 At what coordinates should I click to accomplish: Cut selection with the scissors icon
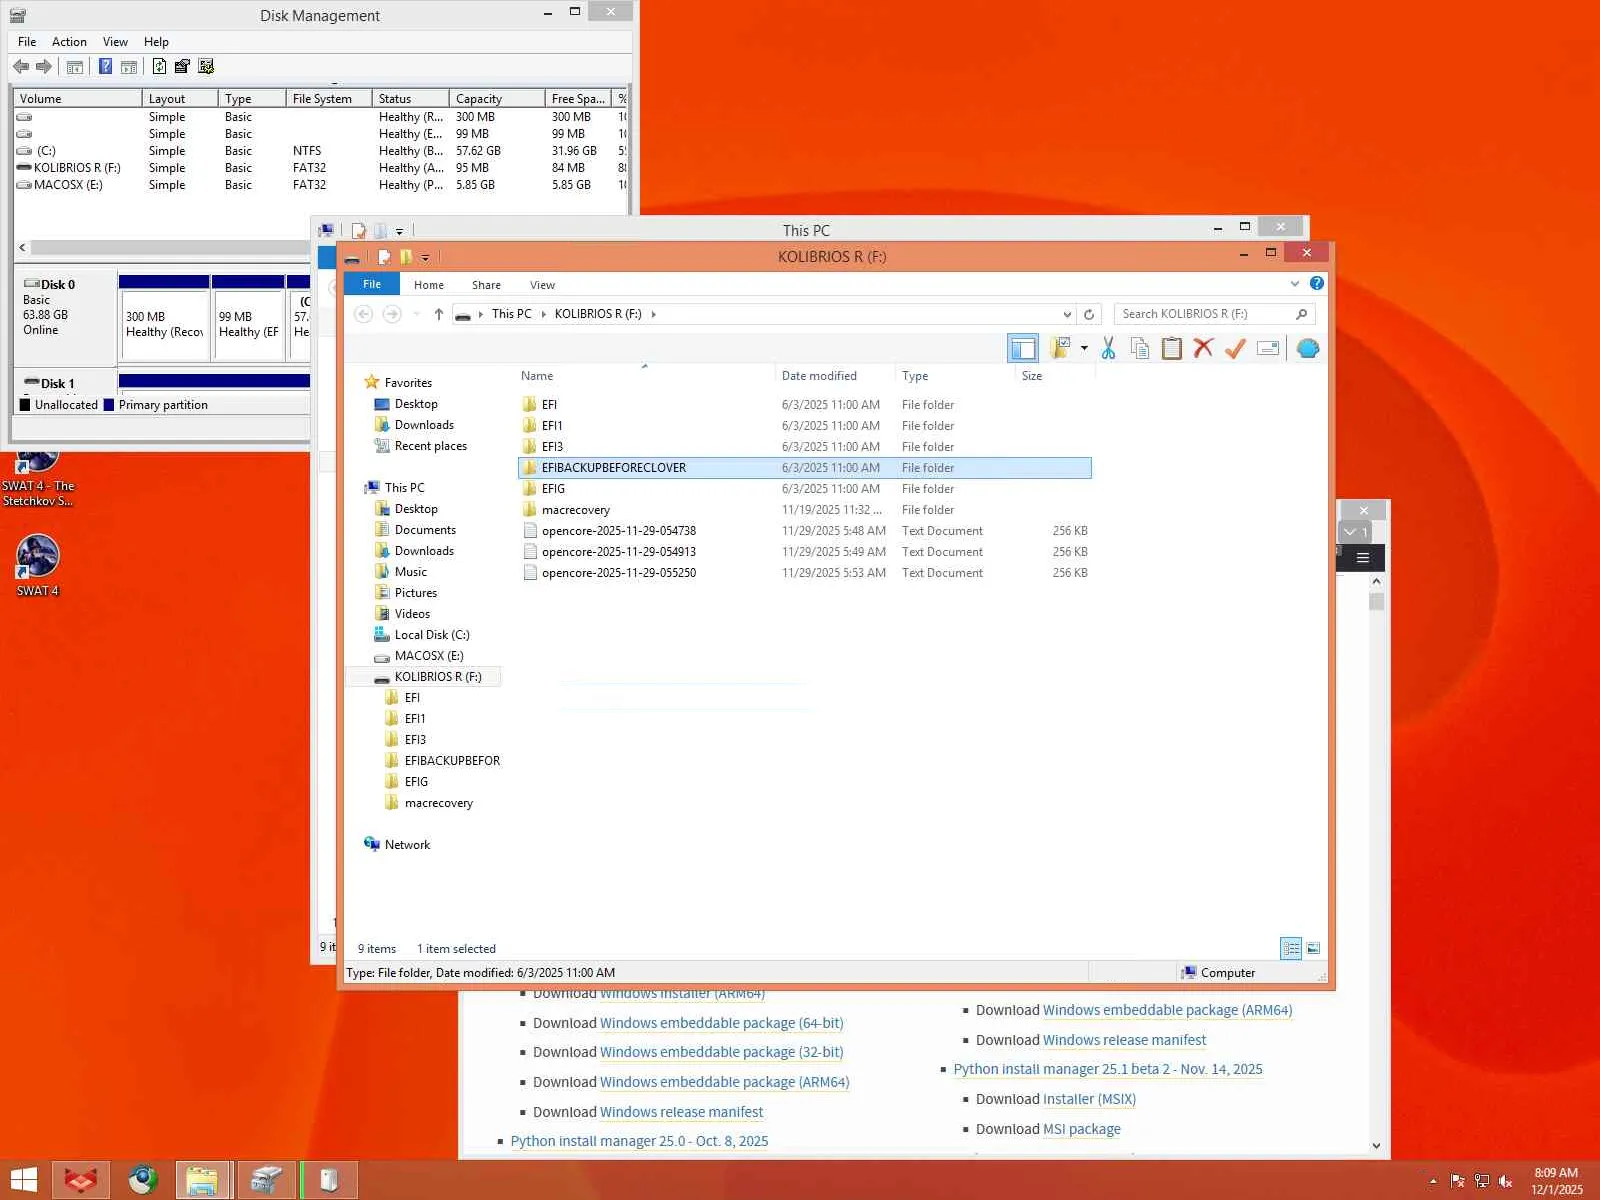click(x=1108, y=348)
